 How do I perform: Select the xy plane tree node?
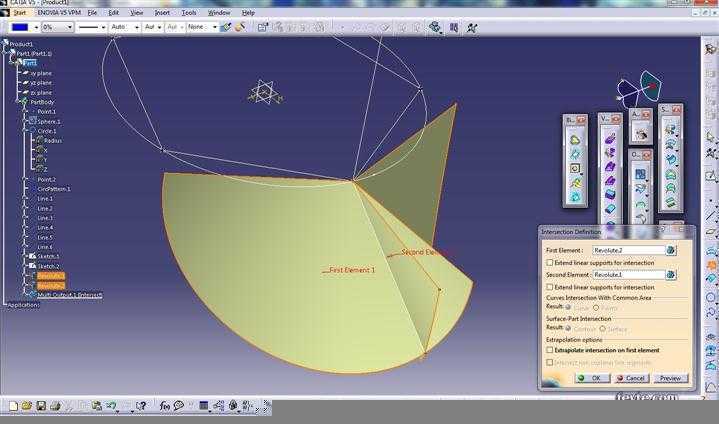[x=41, y=73]
